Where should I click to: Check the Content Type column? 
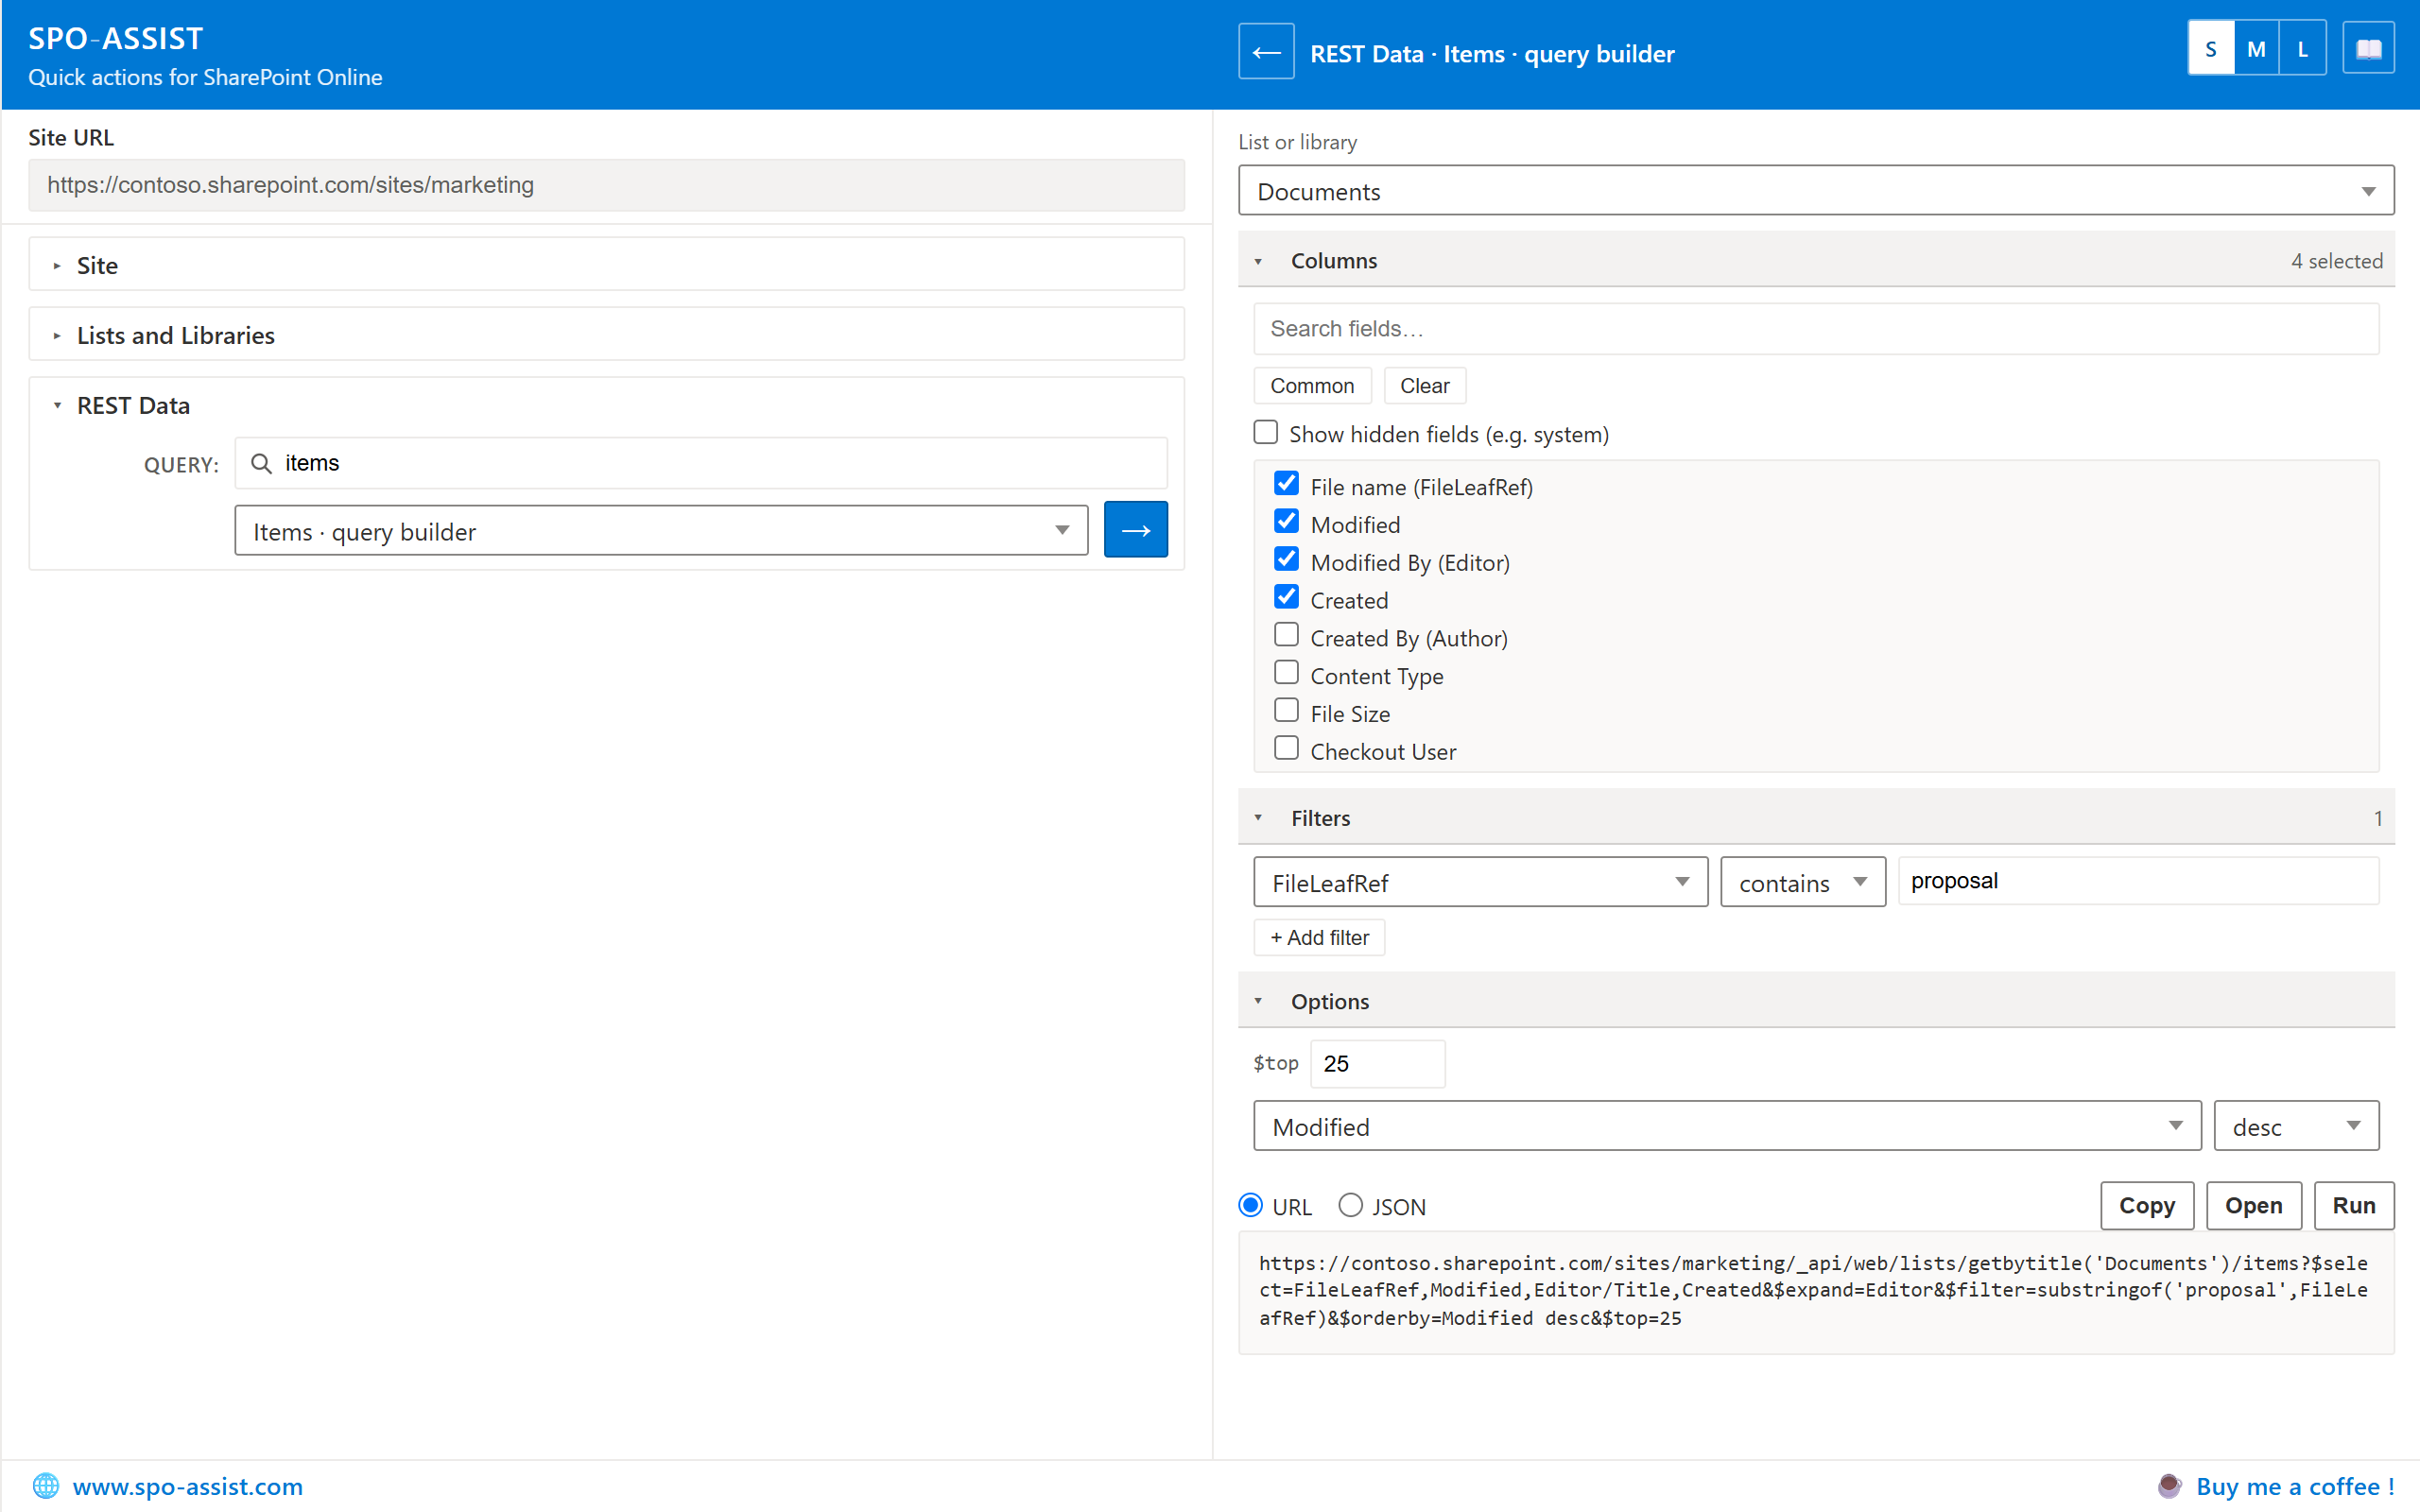pyautogui.click(x=1286, y=674)
